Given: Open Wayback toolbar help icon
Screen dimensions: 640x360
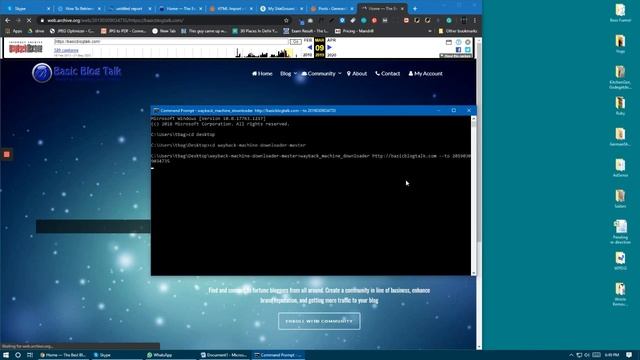Looking at the screenshot, I should (x=458, y=42).
